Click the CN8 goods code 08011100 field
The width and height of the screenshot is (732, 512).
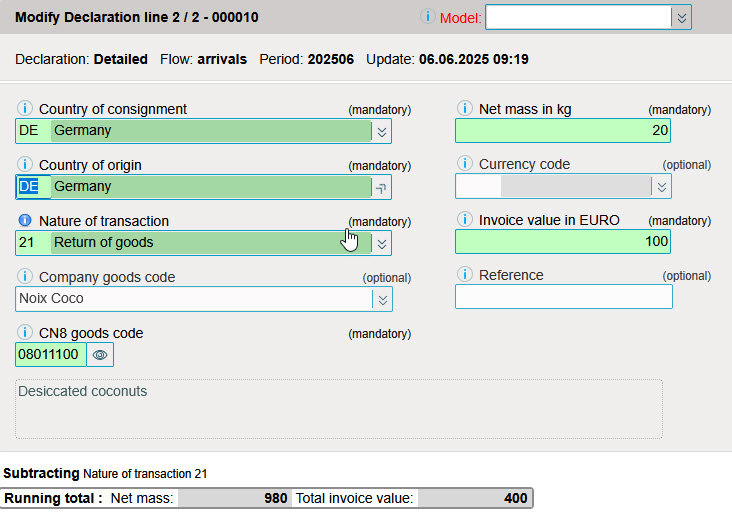pyautogui.click(x=50, y=355)
